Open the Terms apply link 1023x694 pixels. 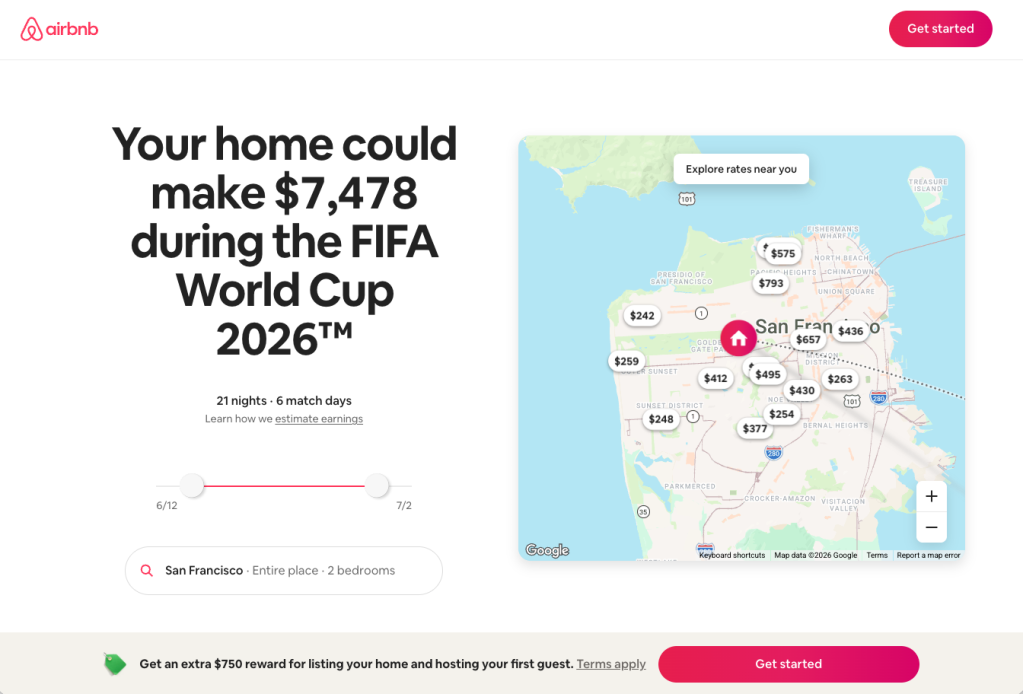(610, 663)
